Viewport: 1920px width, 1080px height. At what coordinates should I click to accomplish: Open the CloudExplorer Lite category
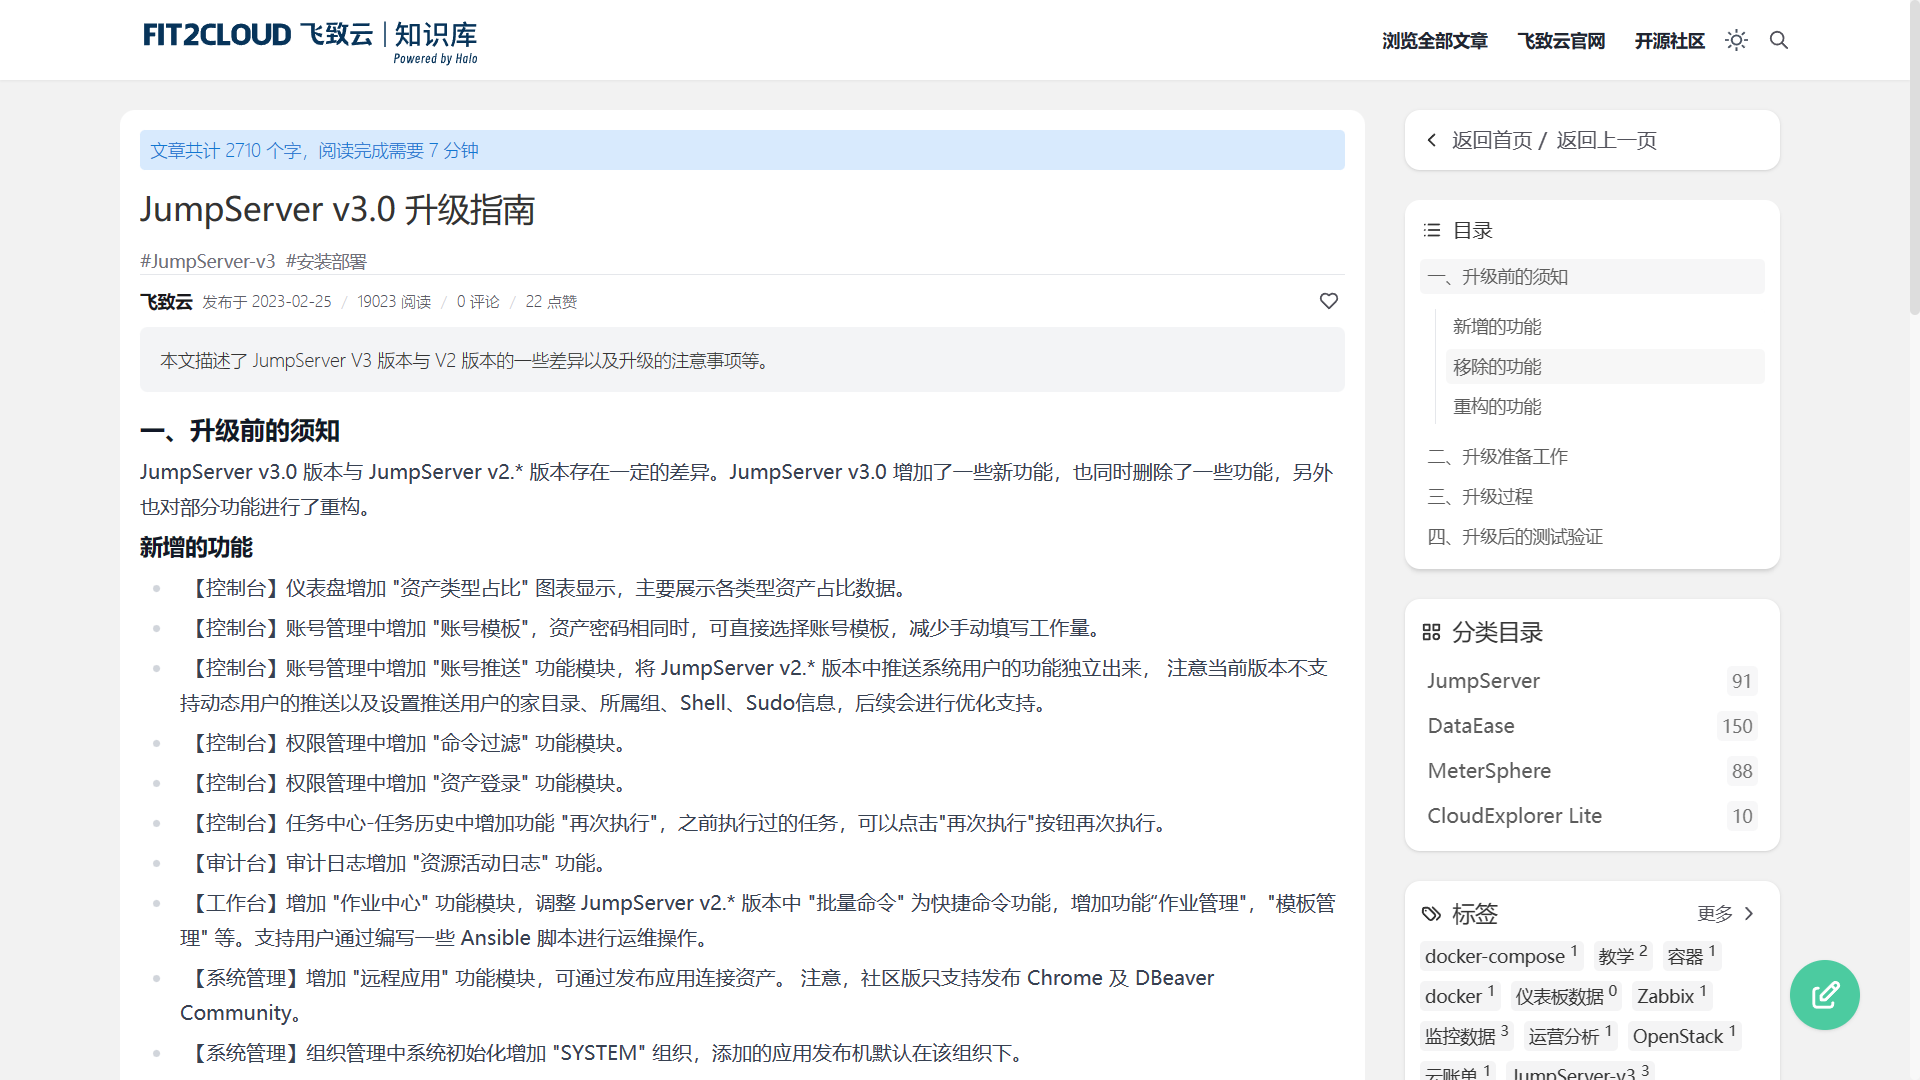click(x=1514, y=816)
